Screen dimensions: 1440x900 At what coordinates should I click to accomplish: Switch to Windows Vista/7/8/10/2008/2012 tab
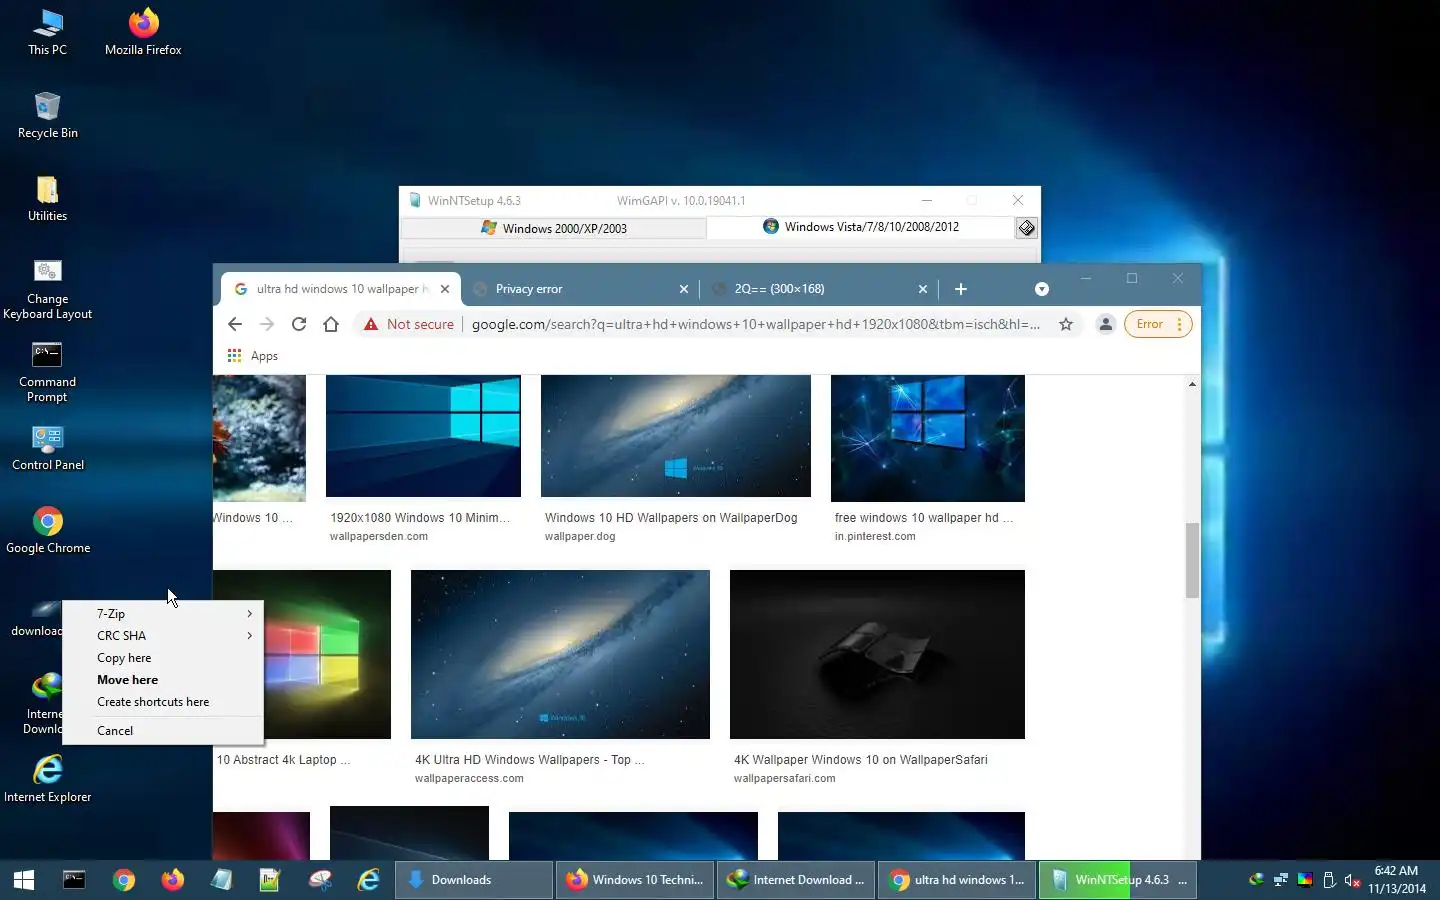pos(861,227)
